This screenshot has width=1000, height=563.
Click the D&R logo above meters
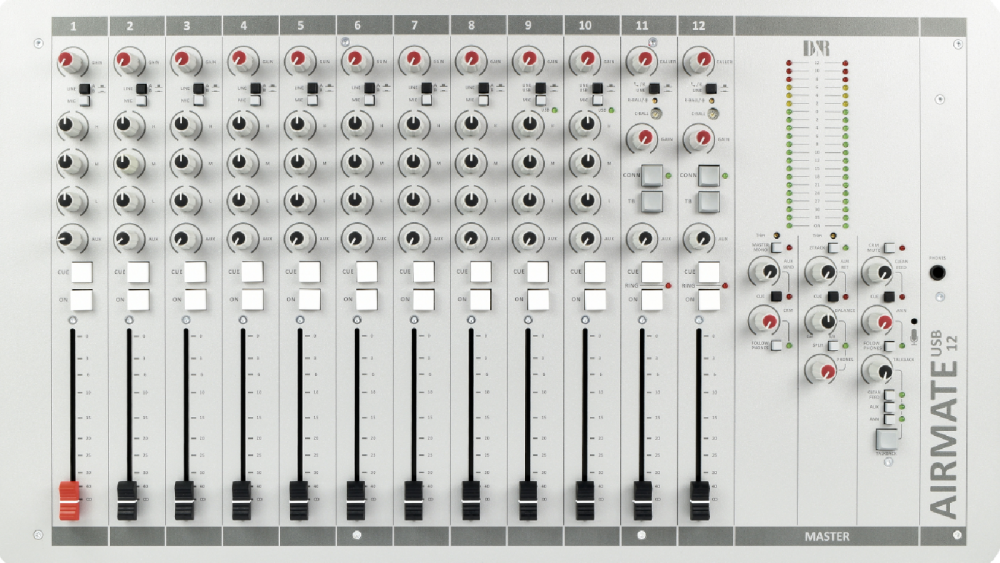(x=816, y=49)
